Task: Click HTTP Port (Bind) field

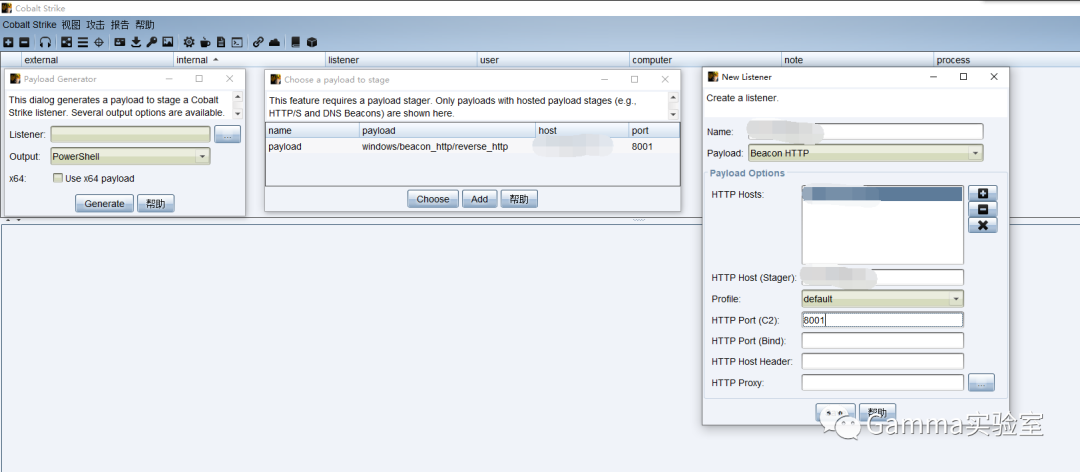Action: click(x=882, y=340)
